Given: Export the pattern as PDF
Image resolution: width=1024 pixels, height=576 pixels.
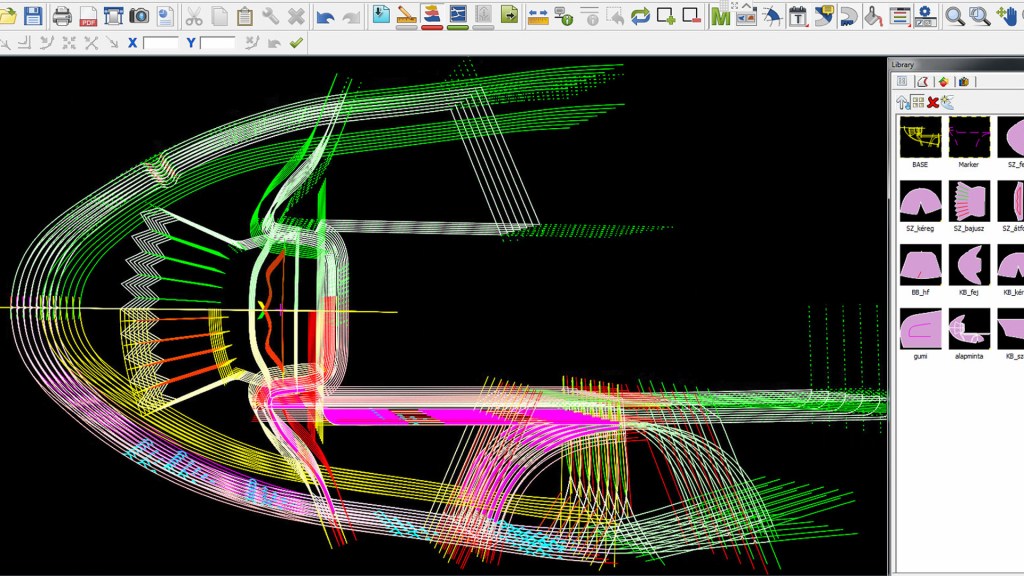Looking at the screenshot, I should coord(88,16).
